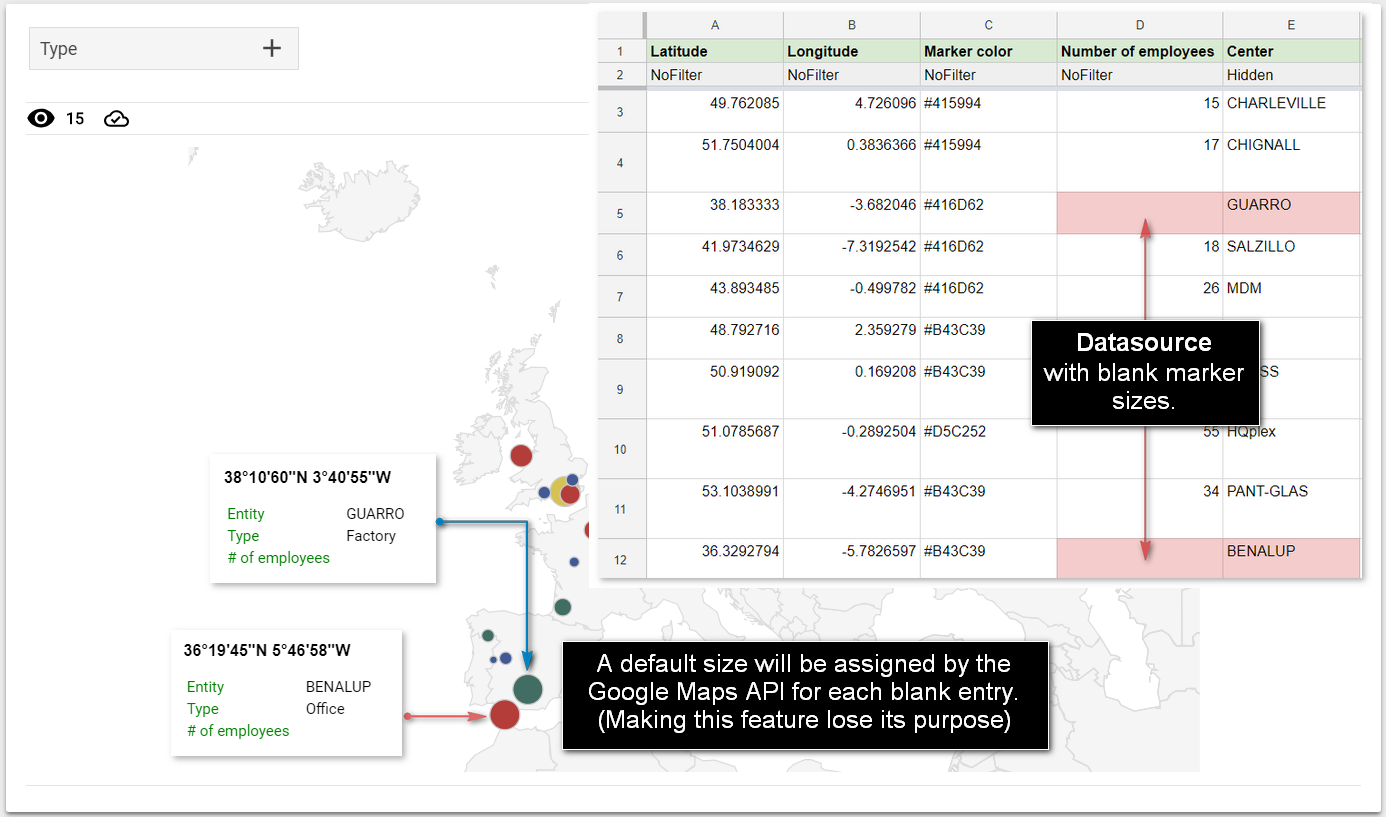
Task: Click the large green GUARRO marker in Spain
Action: point(528,689)
